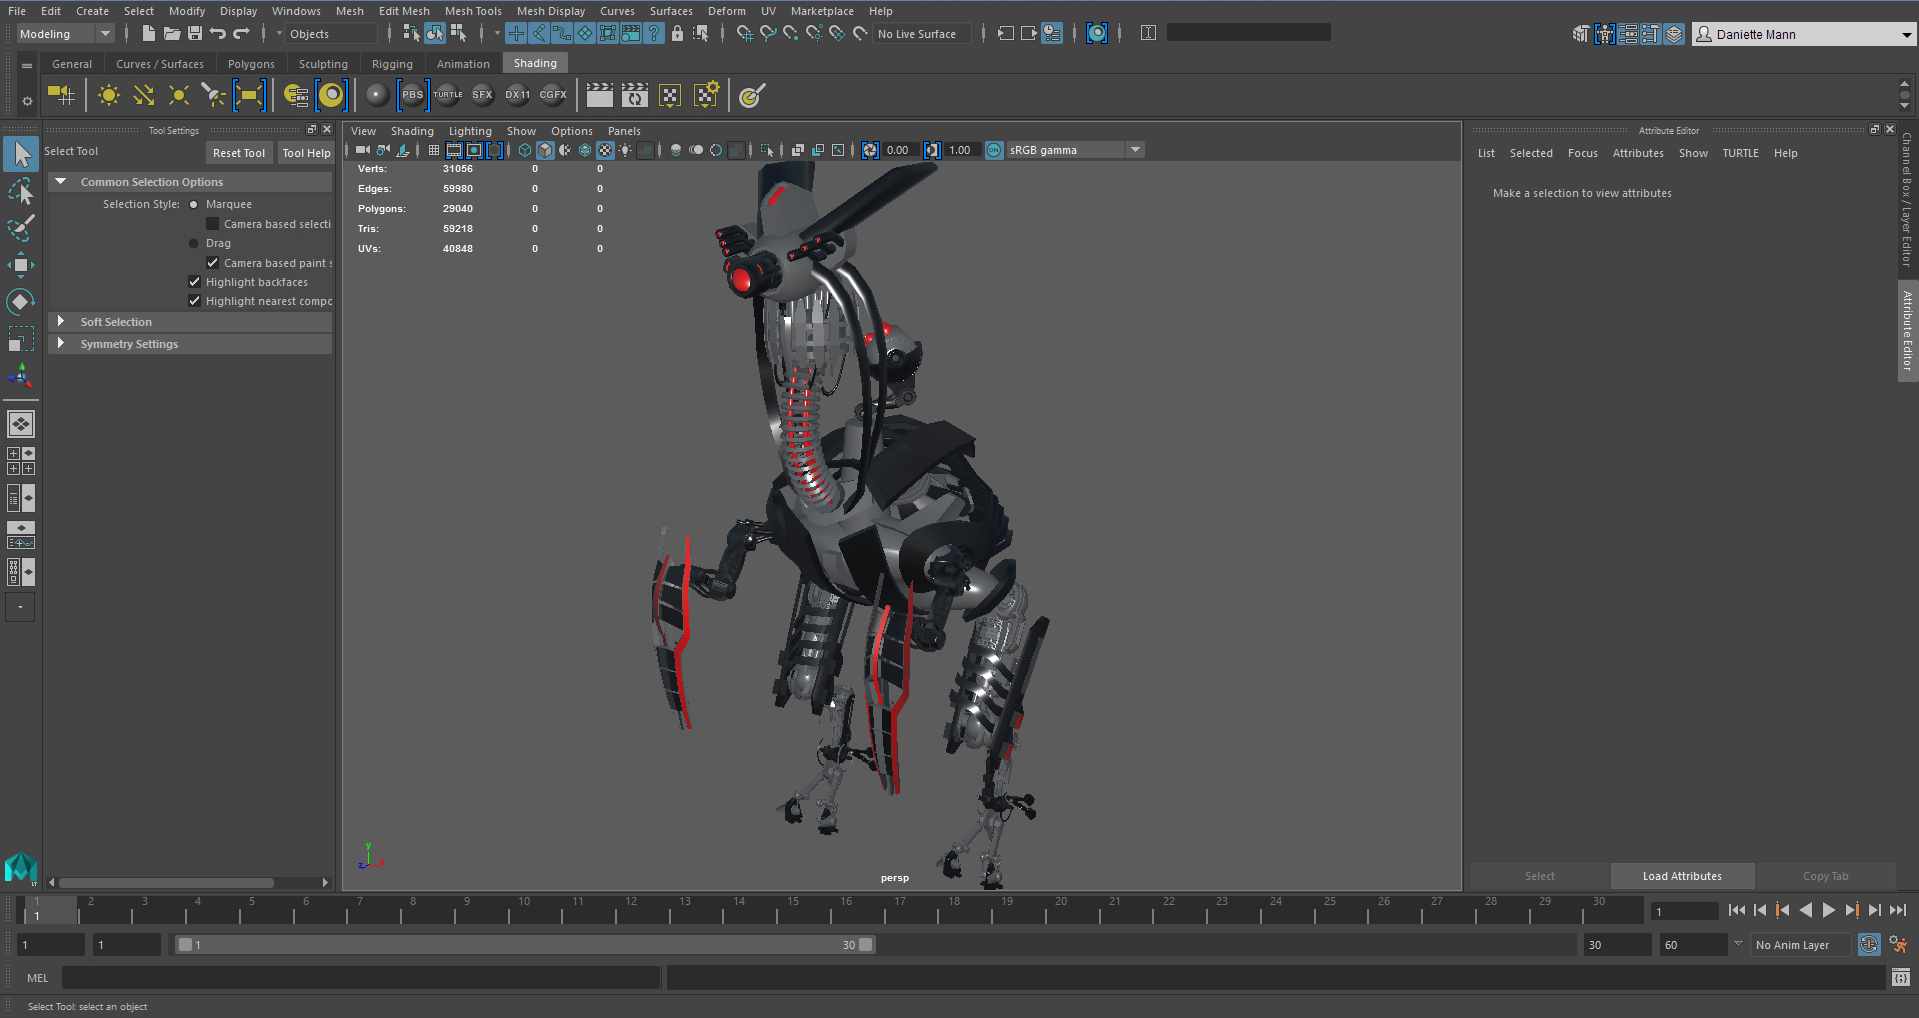
Task: Click the Reset Tool button
Action: pyautogui.click(x=239, y=153)
